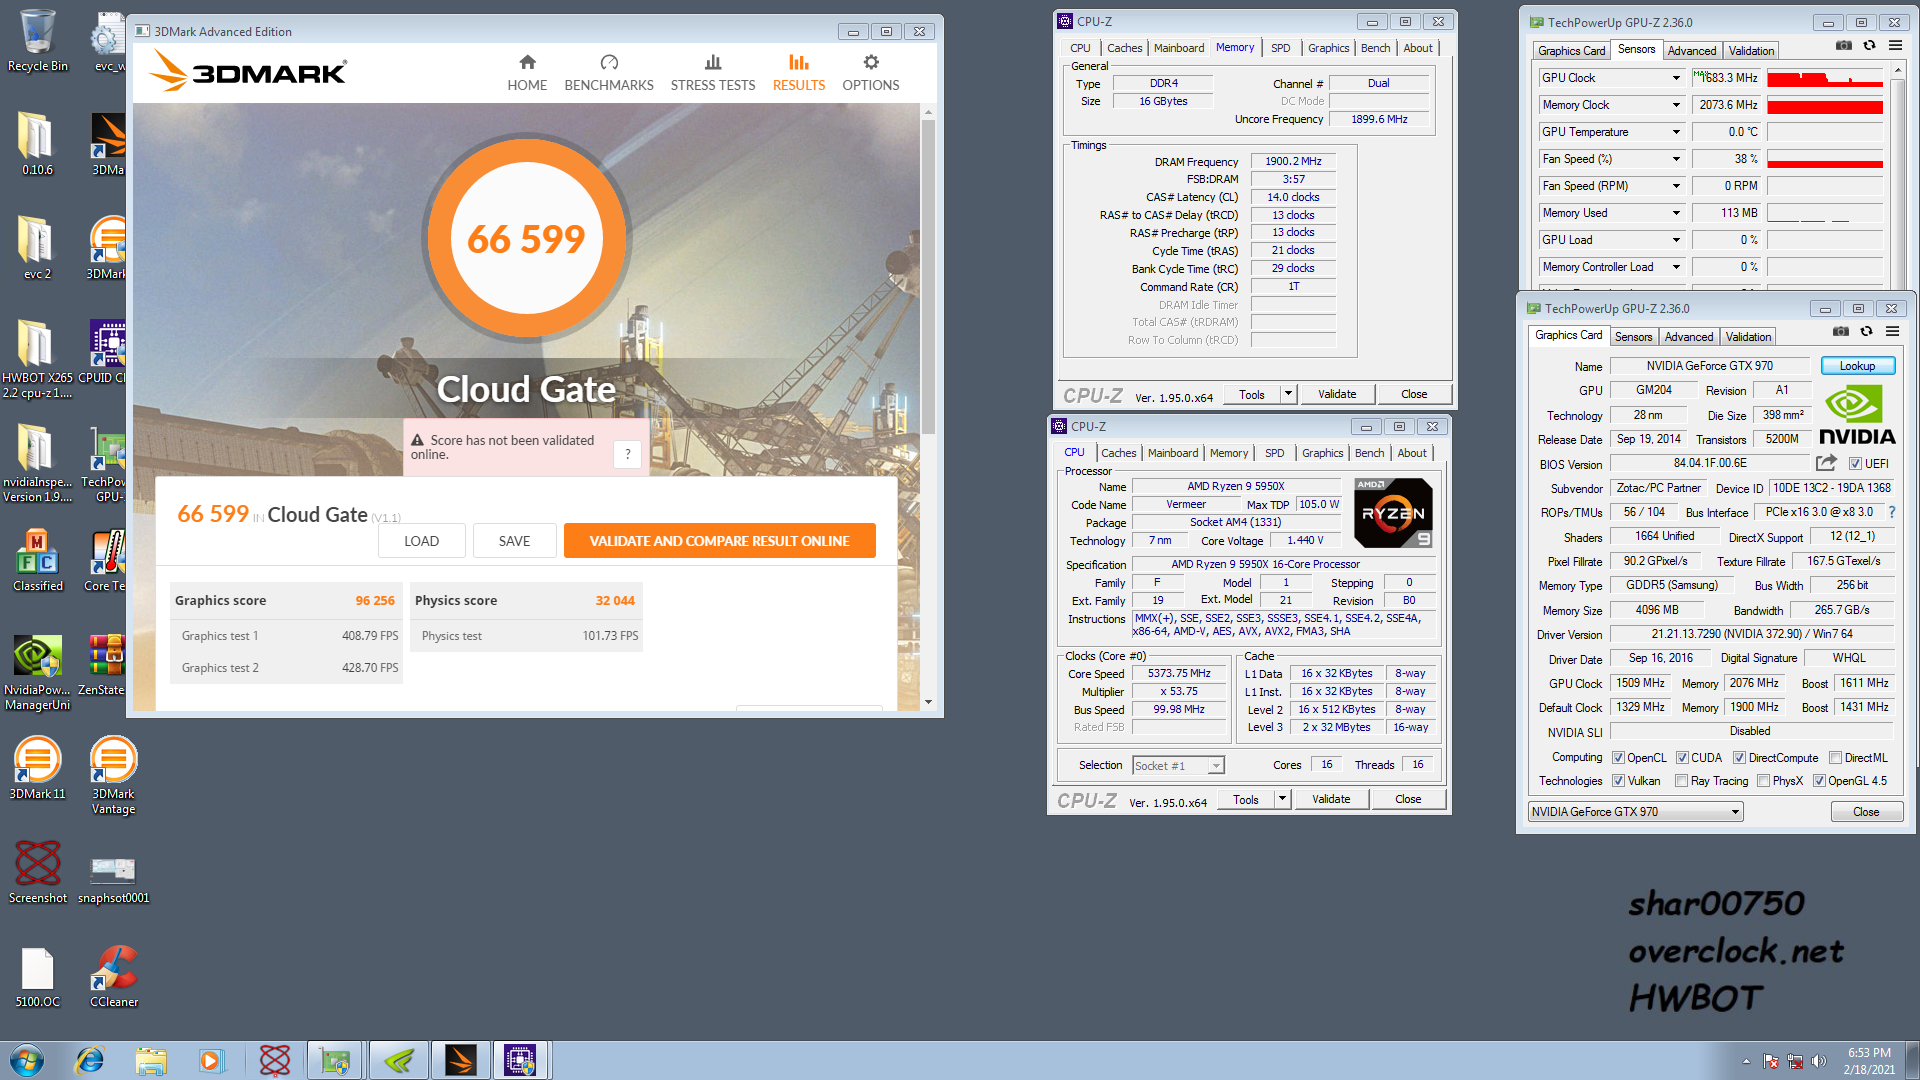
Task: Open CPU-Z taskbar icon
Action: click(x=520, y=1060)
